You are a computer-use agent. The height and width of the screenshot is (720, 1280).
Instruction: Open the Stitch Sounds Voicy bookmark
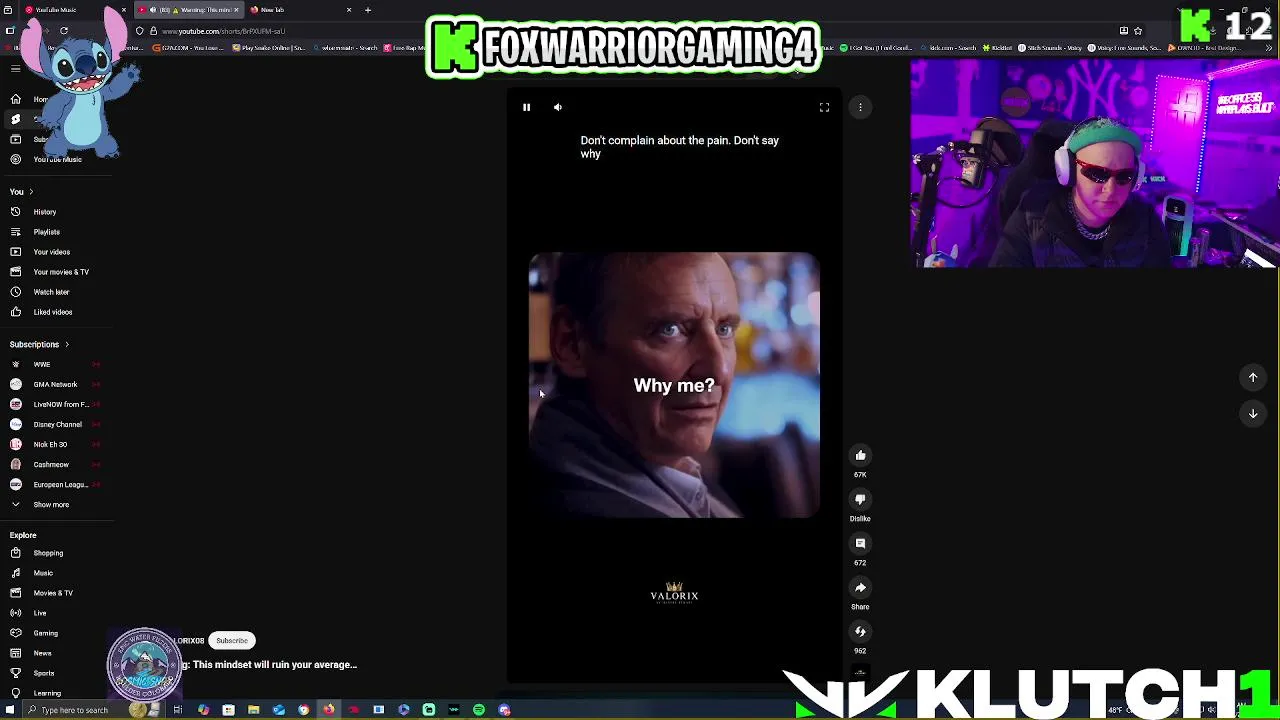1051,48
